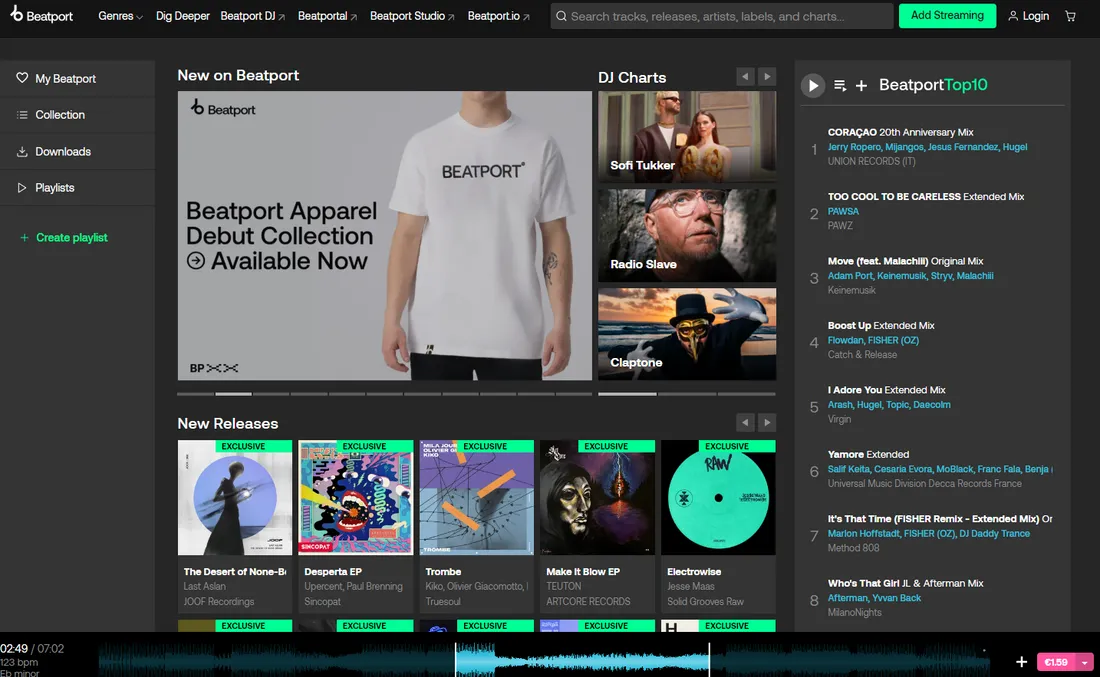1100x677 pixels.
Task: Open Playlists in the sidebar
Action: coord(77,187)
